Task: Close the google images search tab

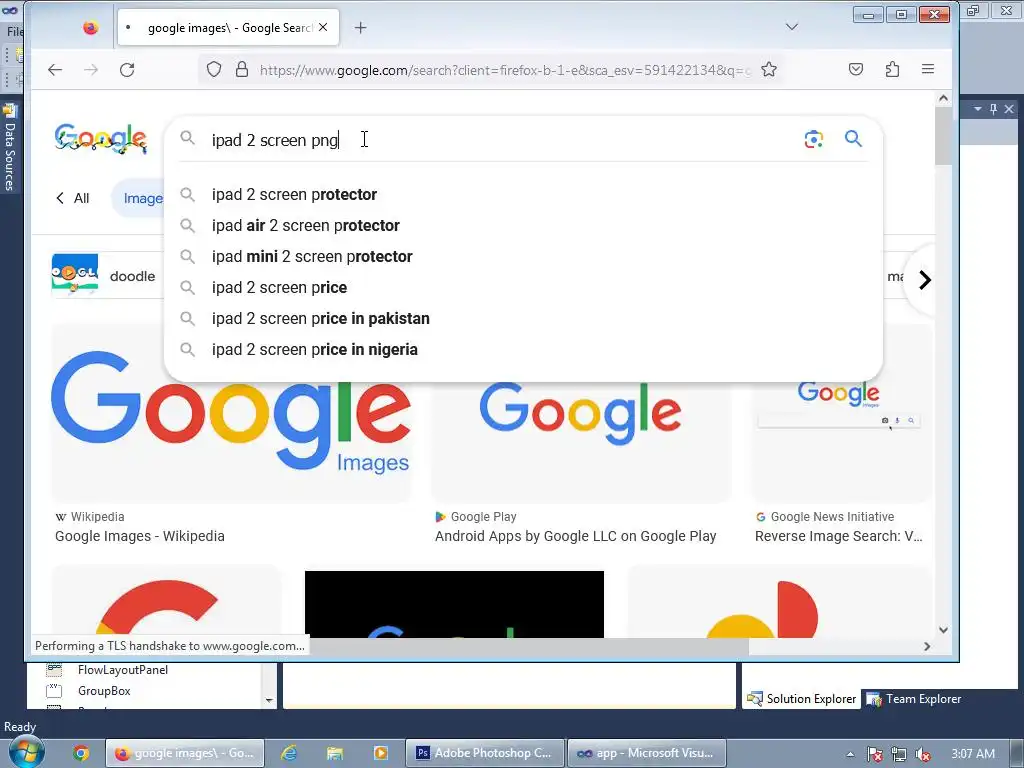Action: (x=323, y=27)
